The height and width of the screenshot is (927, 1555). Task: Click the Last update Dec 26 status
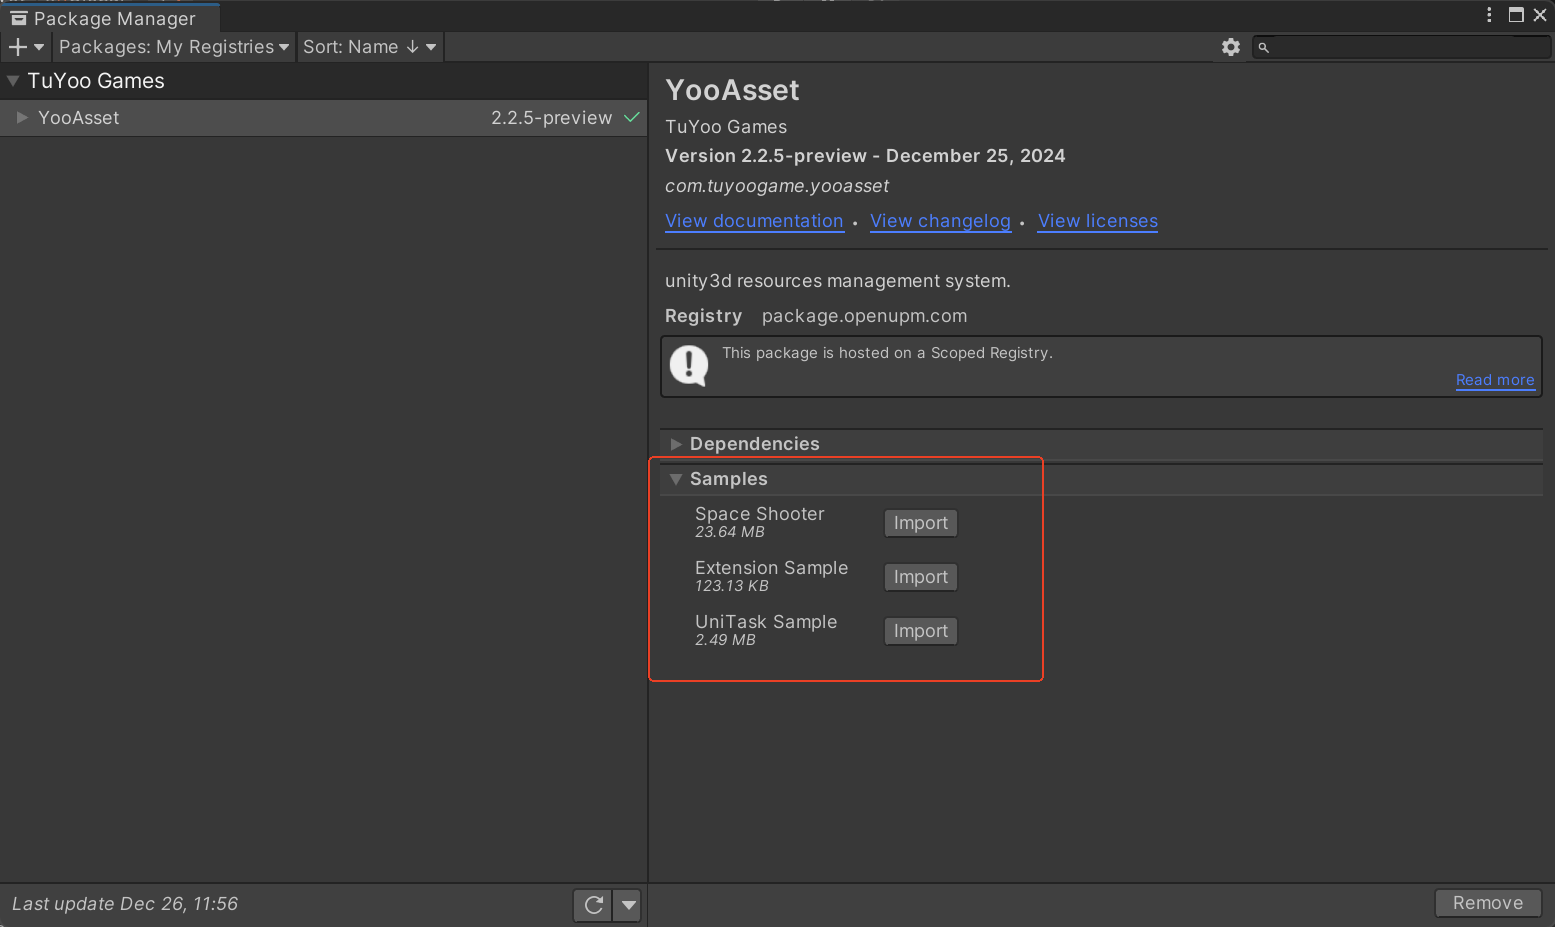[125, 904]
